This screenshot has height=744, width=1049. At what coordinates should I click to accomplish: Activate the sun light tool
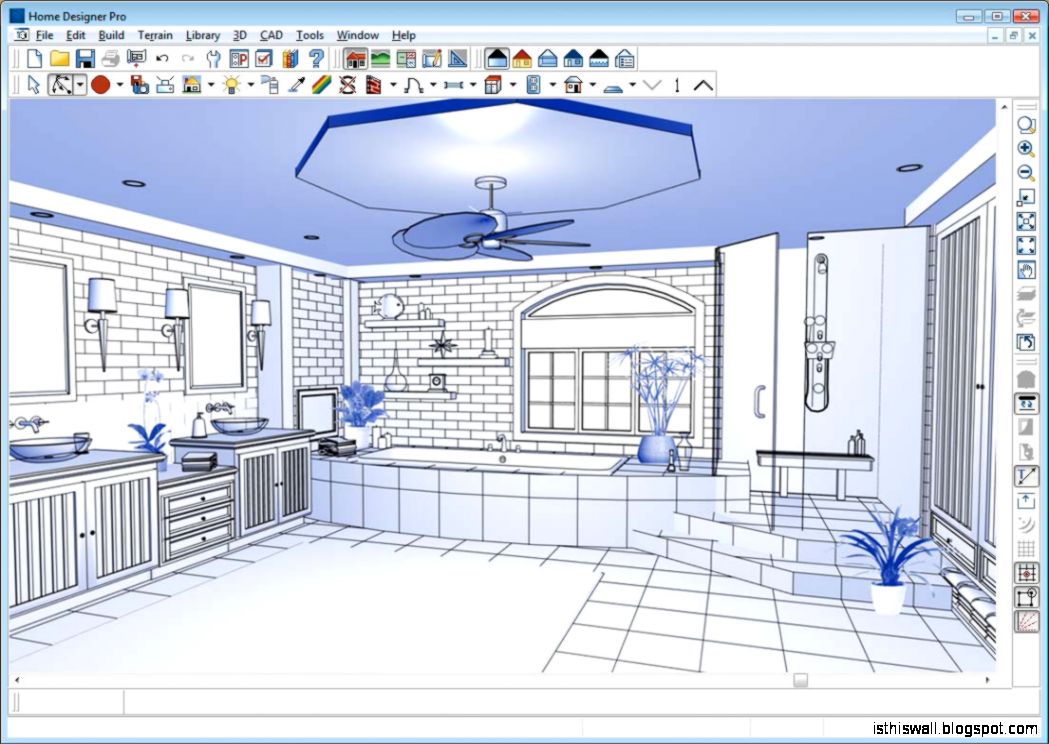tap(233, 85)
